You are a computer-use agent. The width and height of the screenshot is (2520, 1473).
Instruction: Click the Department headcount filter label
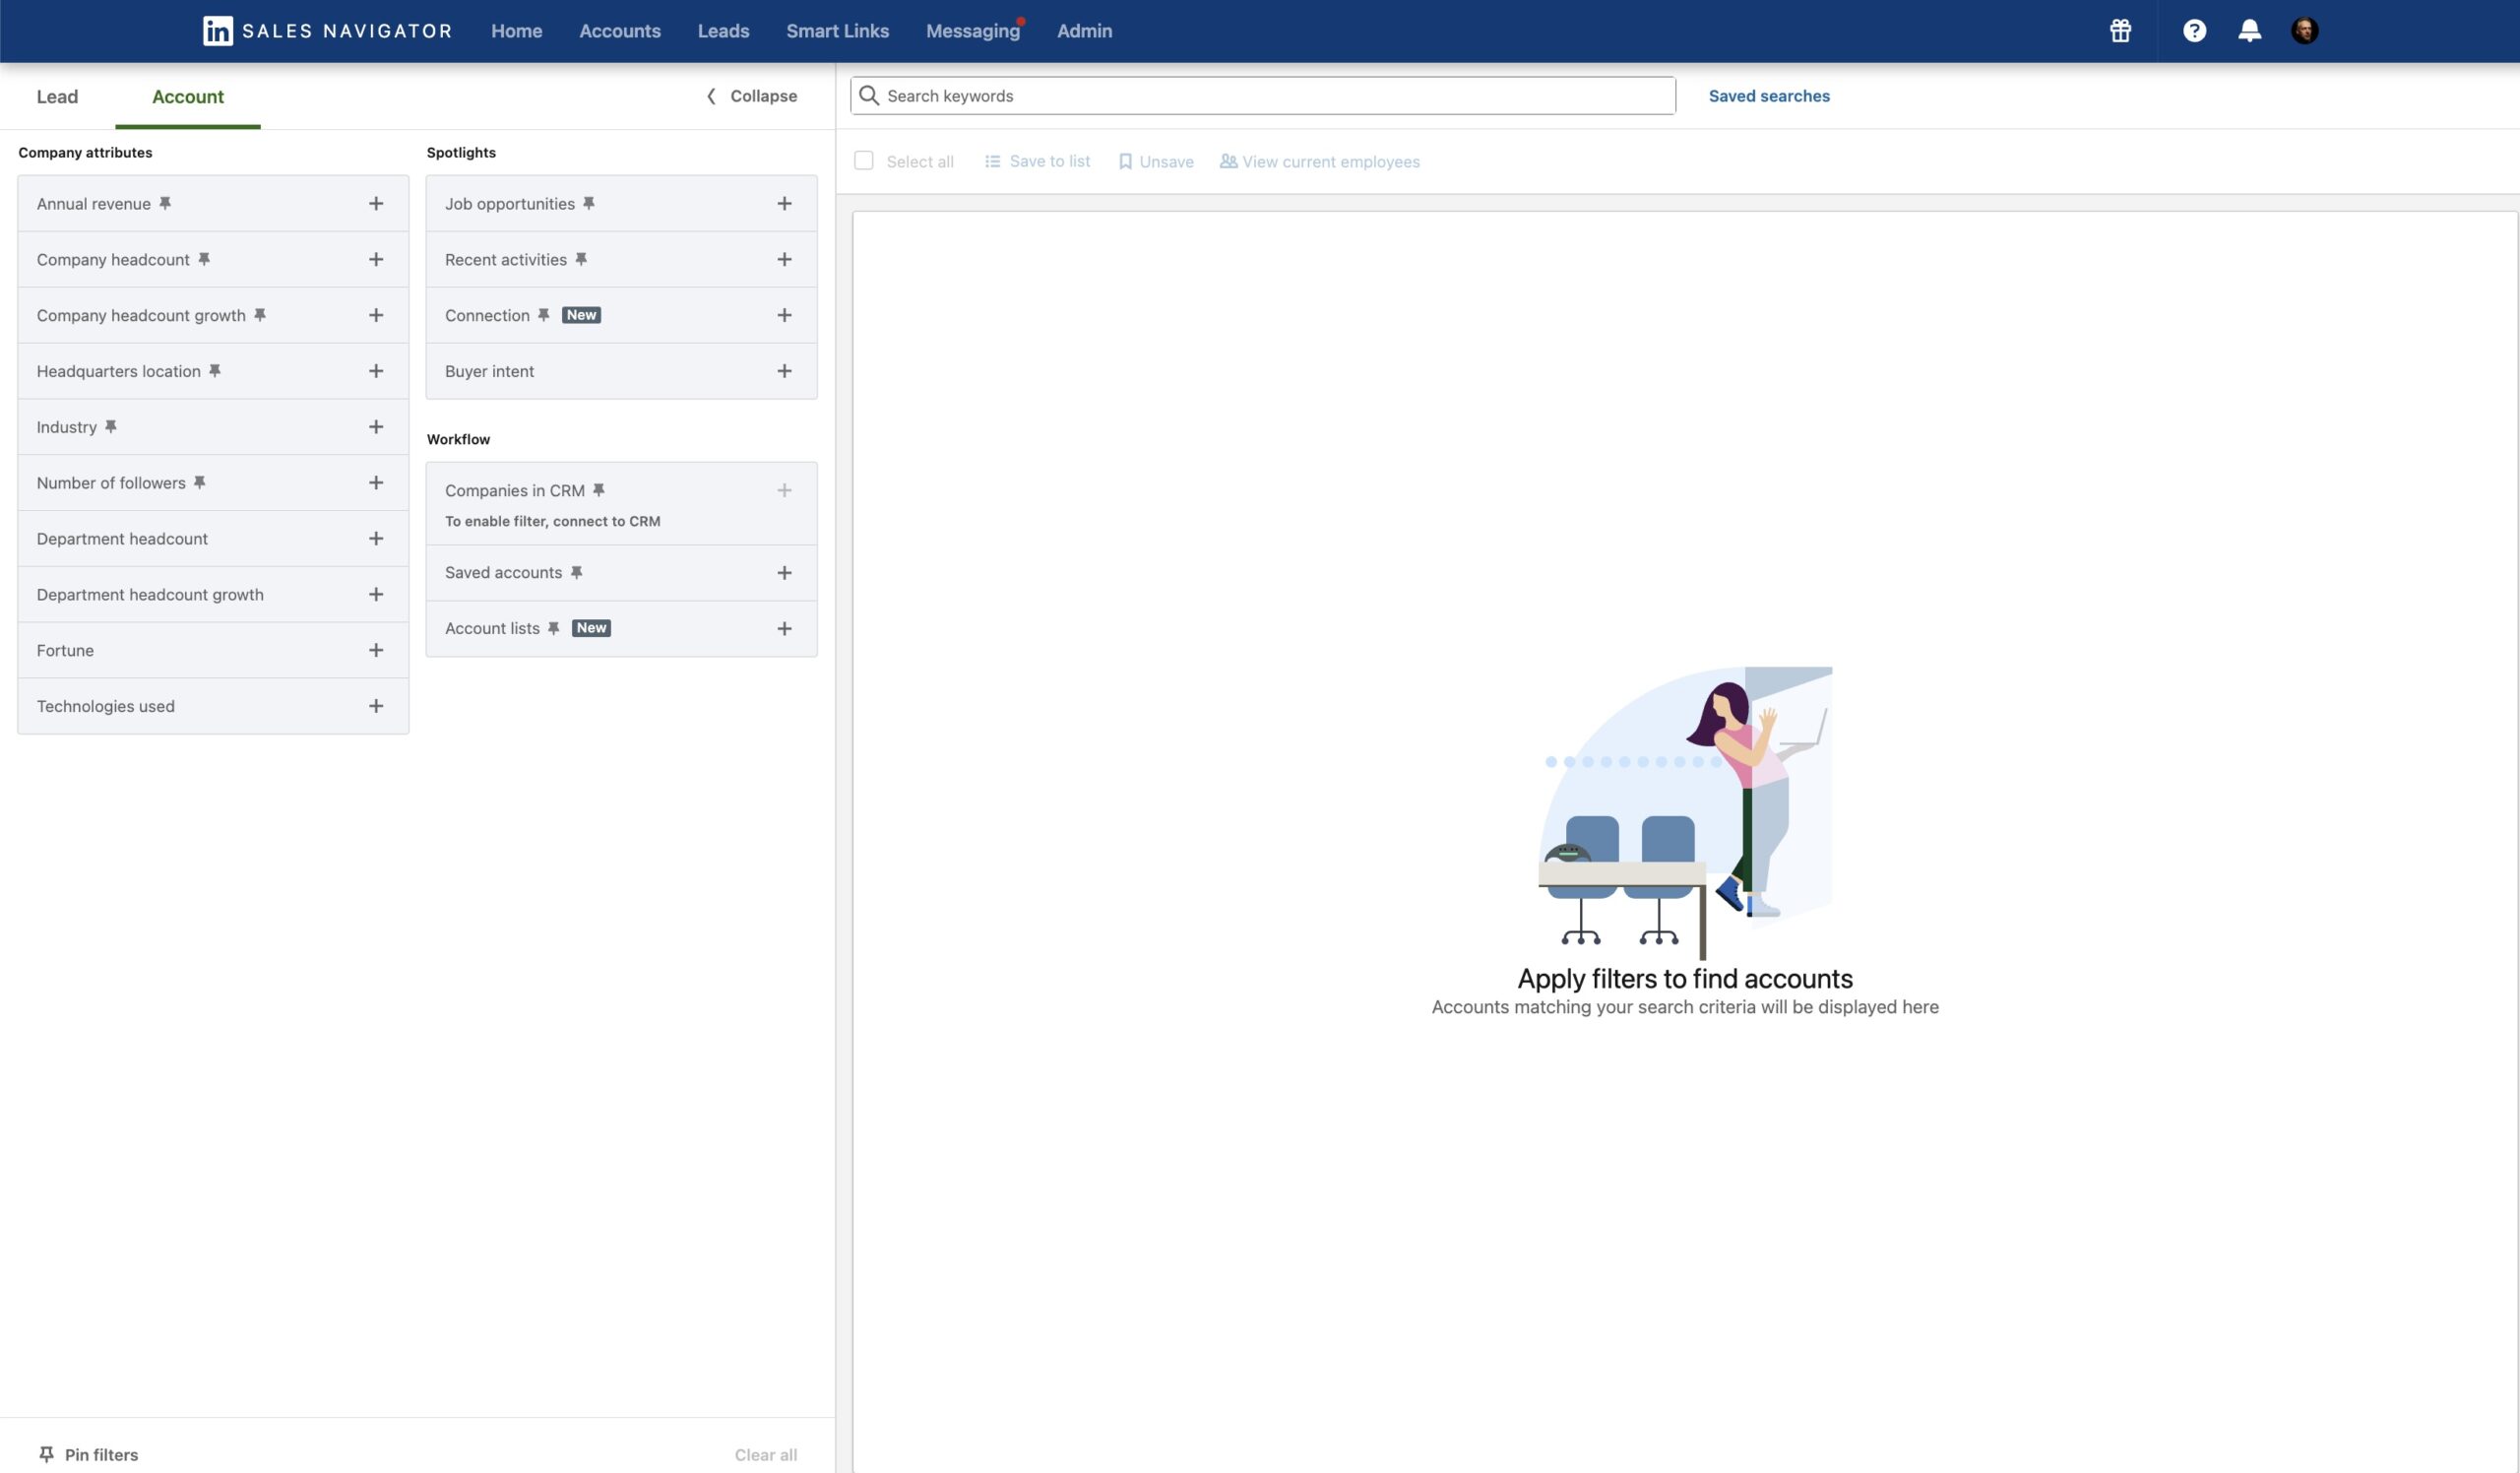pyautogui.click(x=122, y=539)
